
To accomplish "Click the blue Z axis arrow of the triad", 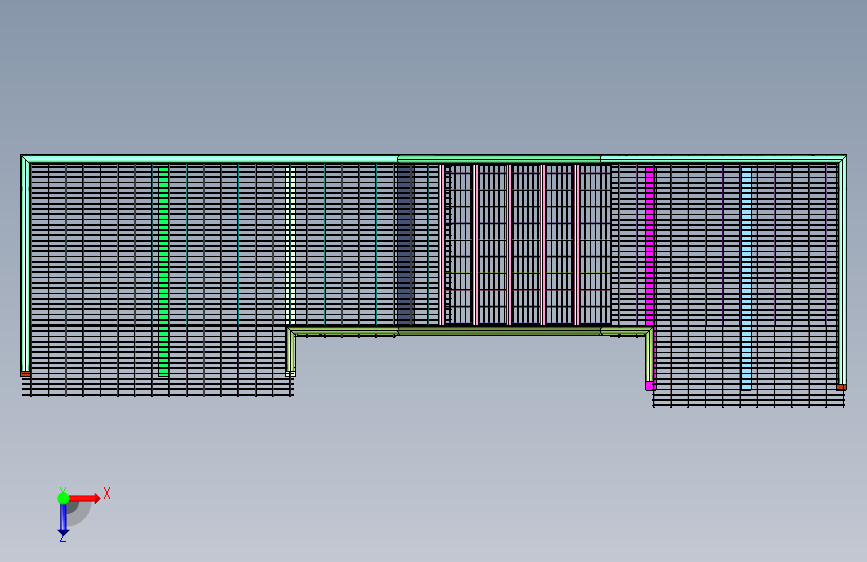I will click(63, 521).
